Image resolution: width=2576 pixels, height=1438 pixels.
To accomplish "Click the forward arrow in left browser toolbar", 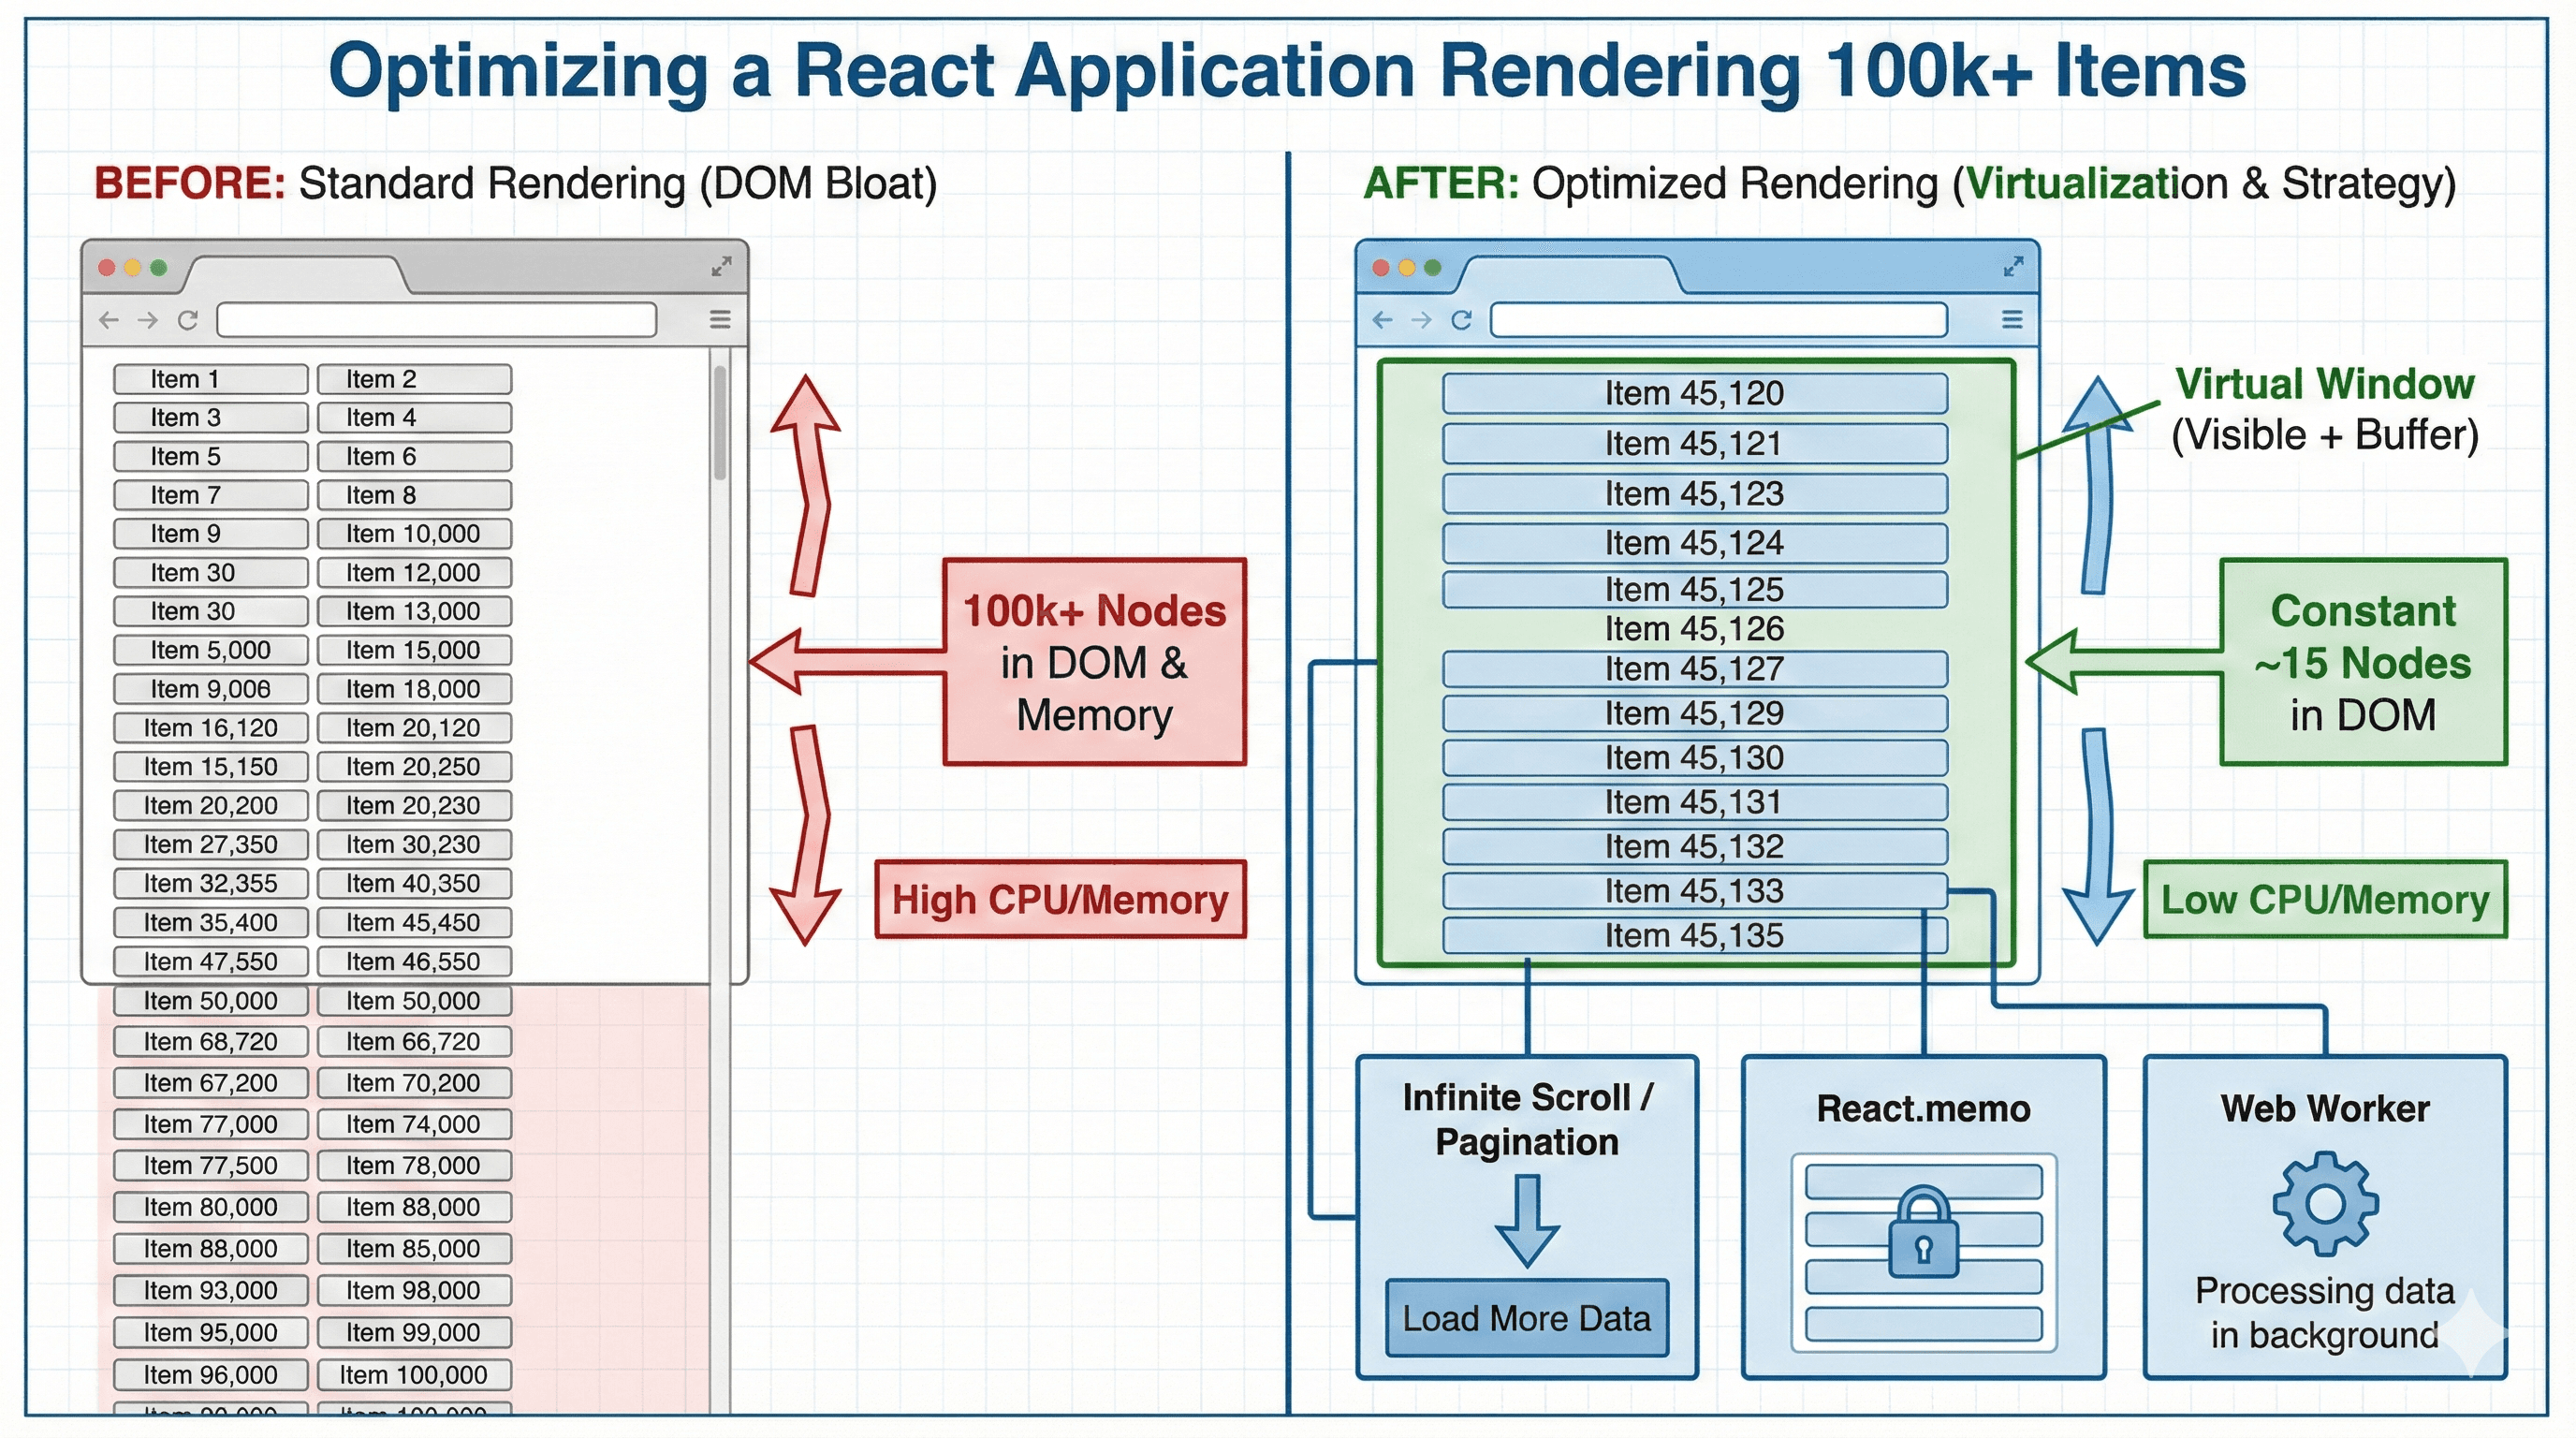I will click(147, 320).
